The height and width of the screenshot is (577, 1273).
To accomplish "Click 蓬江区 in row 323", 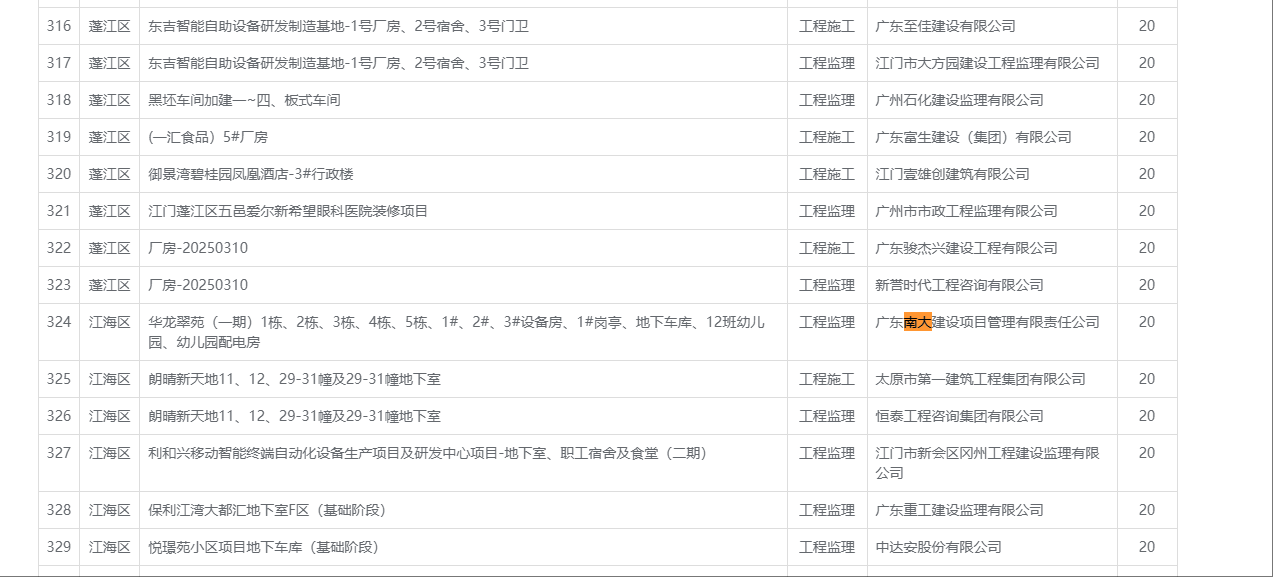I will pos(109,285).
